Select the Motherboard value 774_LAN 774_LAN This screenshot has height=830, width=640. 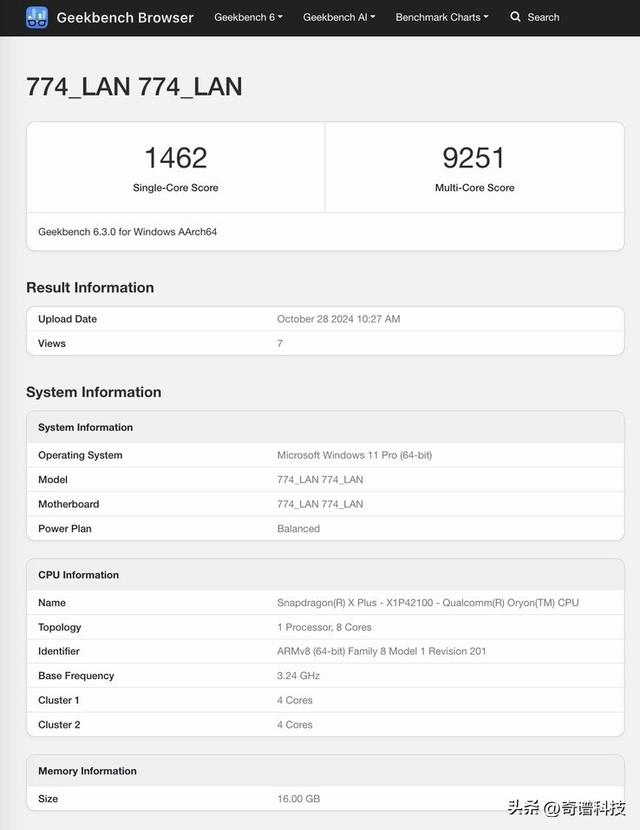point(320,504)
